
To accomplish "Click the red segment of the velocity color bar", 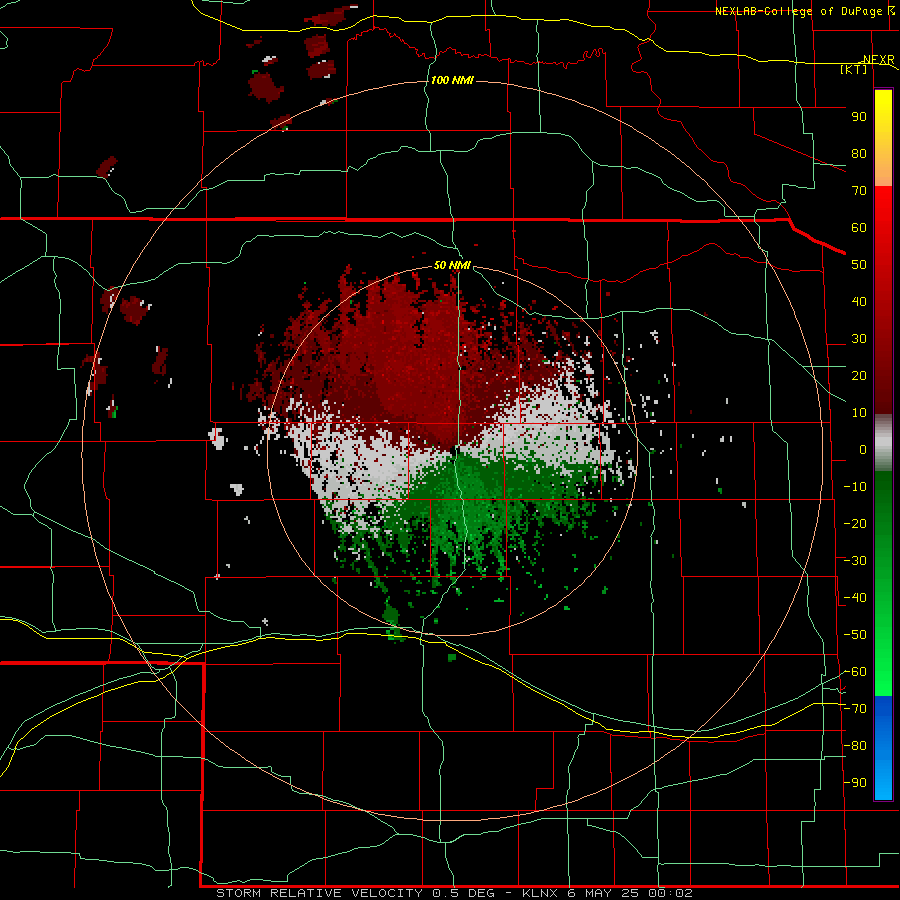I will (883, 300).
